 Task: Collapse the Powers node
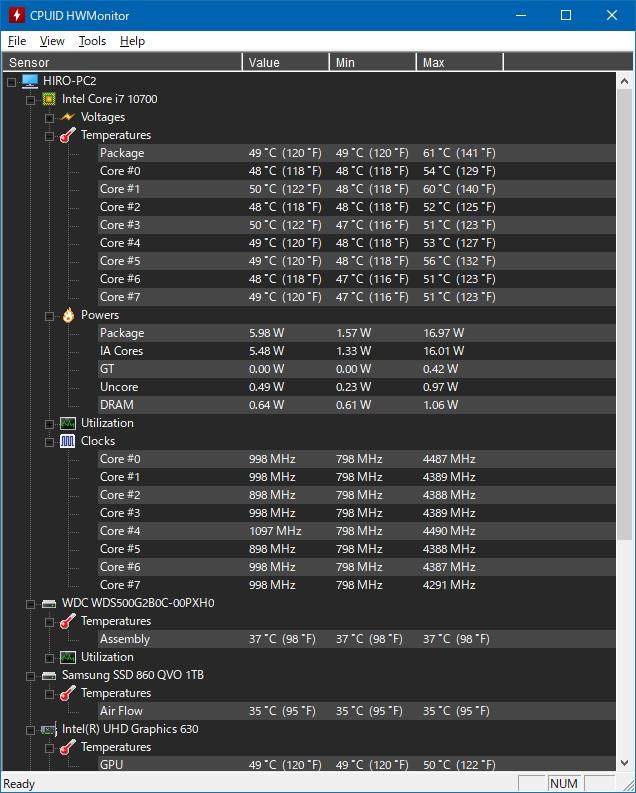point(49,317)
